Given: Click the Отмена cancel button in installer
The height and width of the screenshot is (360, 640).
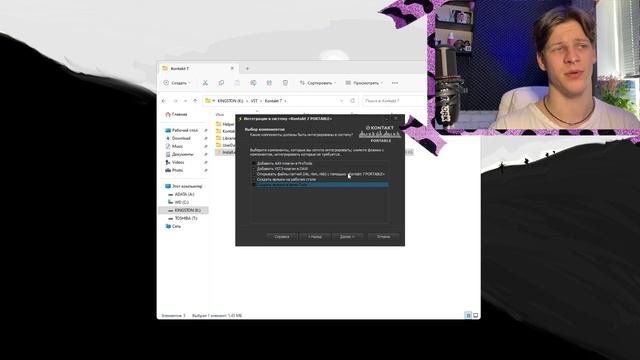Looking at the screenshot, I should (x=383, y=237).
